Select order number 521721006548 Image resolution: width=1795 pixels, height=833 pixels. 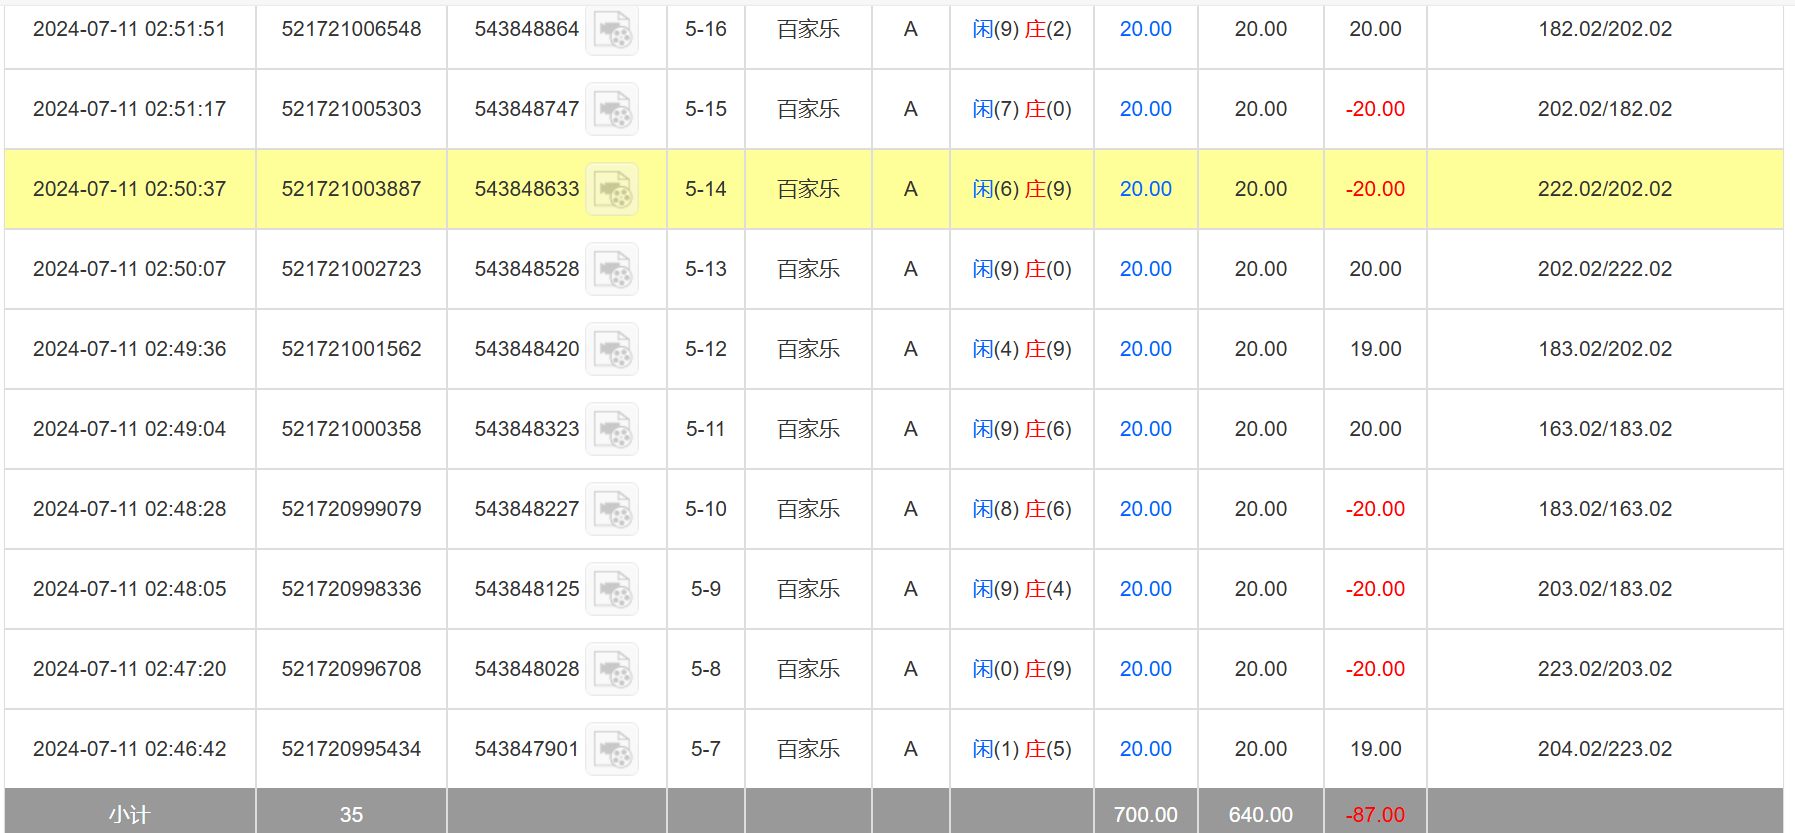tap(351, 29)
